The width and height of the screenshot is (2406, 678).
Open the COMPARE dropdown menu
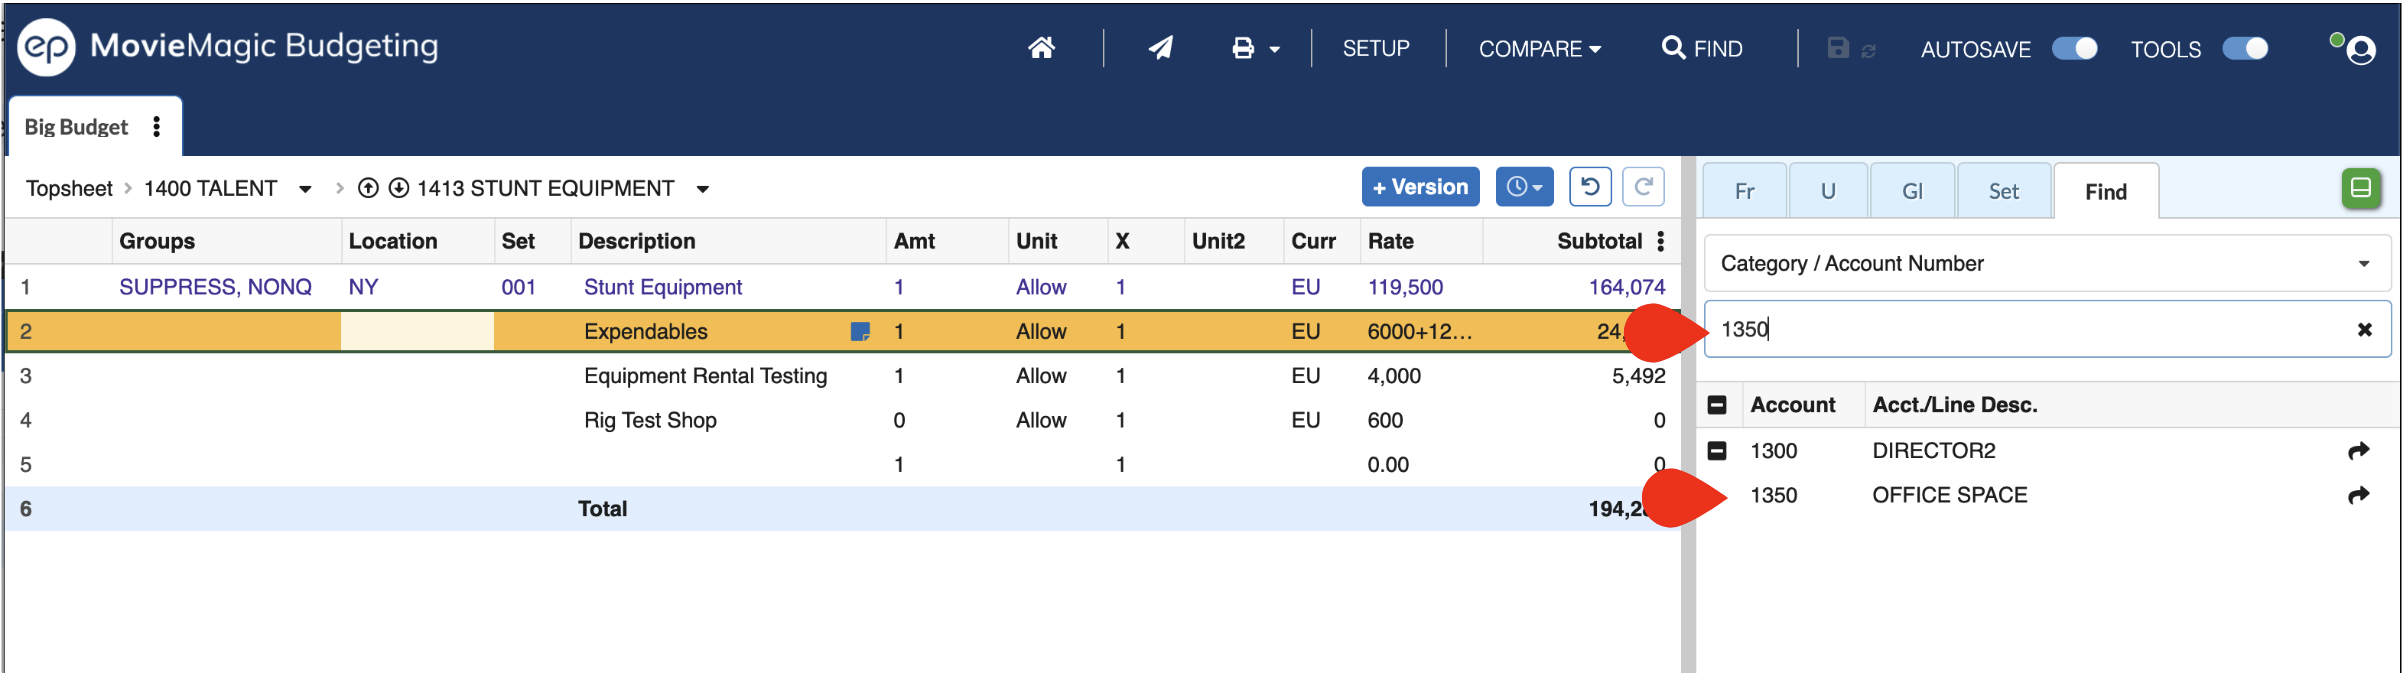coord(1540,49)
